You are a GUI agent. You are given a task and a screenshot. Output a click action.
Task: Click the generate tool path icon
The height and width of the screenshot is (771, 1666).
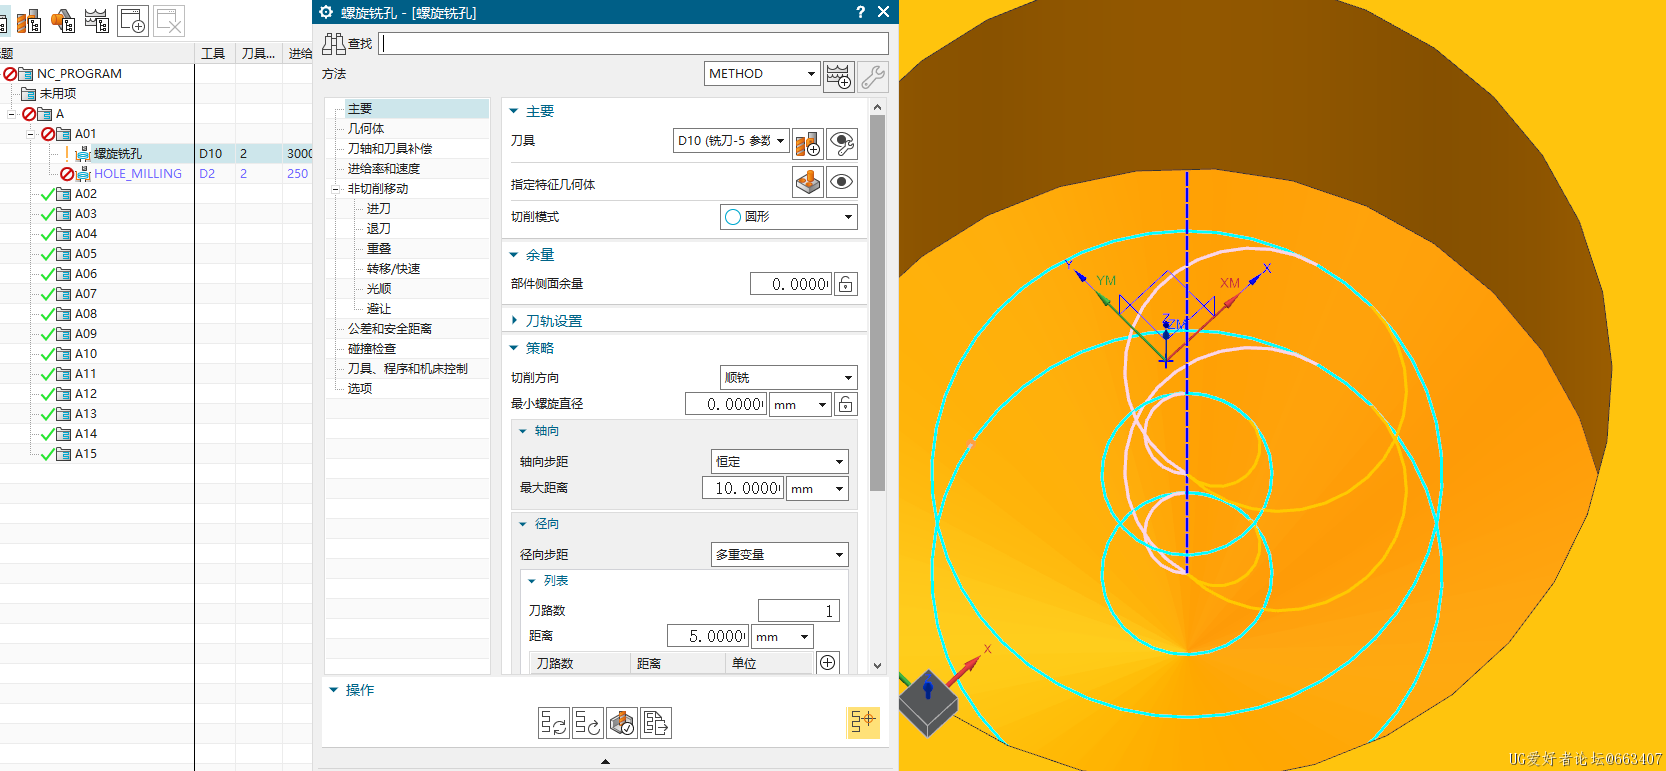click(554, 723)
